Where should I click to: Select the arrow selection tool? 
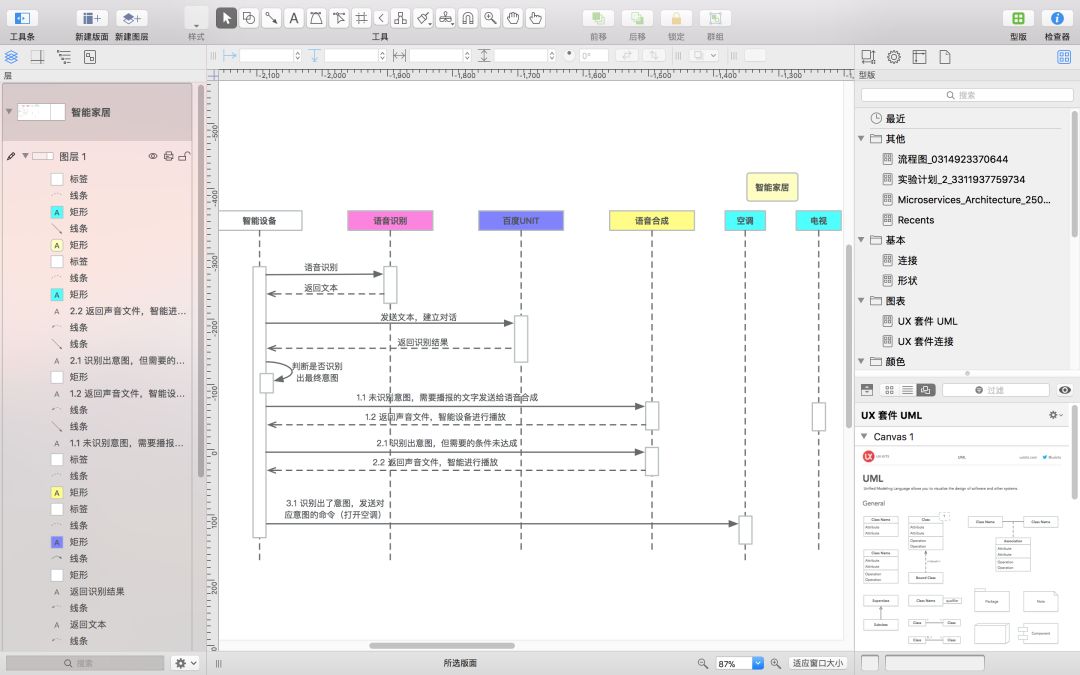(x=226, y=19)
